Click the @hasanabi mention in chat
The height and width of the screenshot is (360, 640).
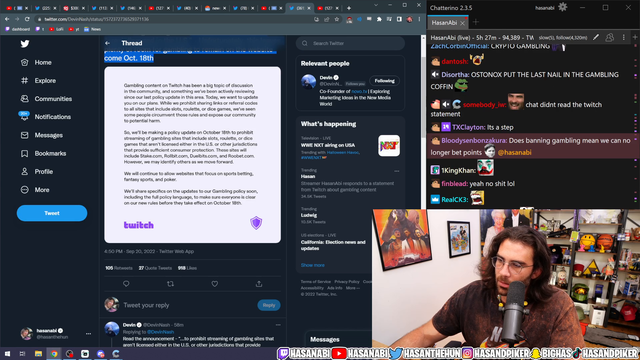pyautogui.click(x=514, y=153)
